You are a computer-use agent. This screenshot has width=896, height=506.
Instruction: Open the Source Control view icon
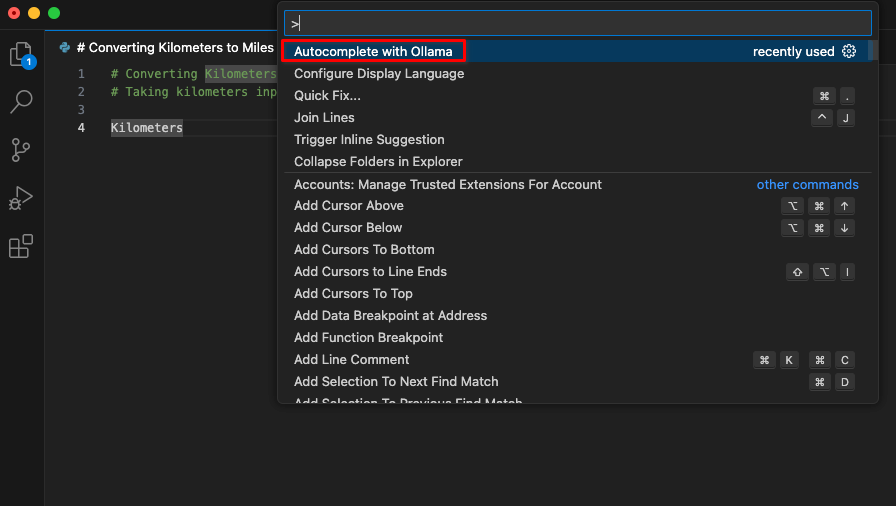(x=21, y=150)
